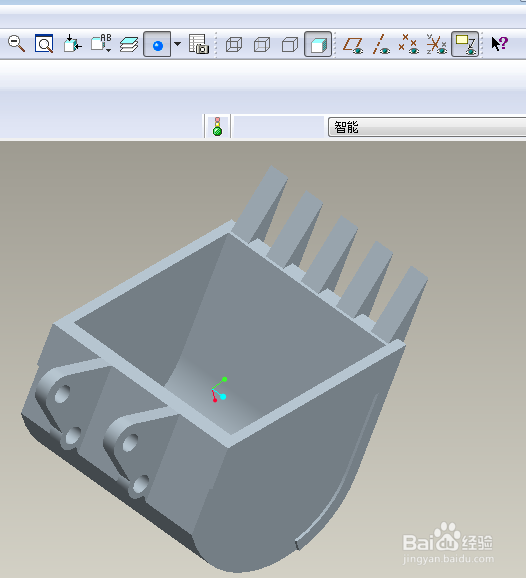The image size is (526, 578).
Task: Toggle annotation element display
Action: (465, 44)
